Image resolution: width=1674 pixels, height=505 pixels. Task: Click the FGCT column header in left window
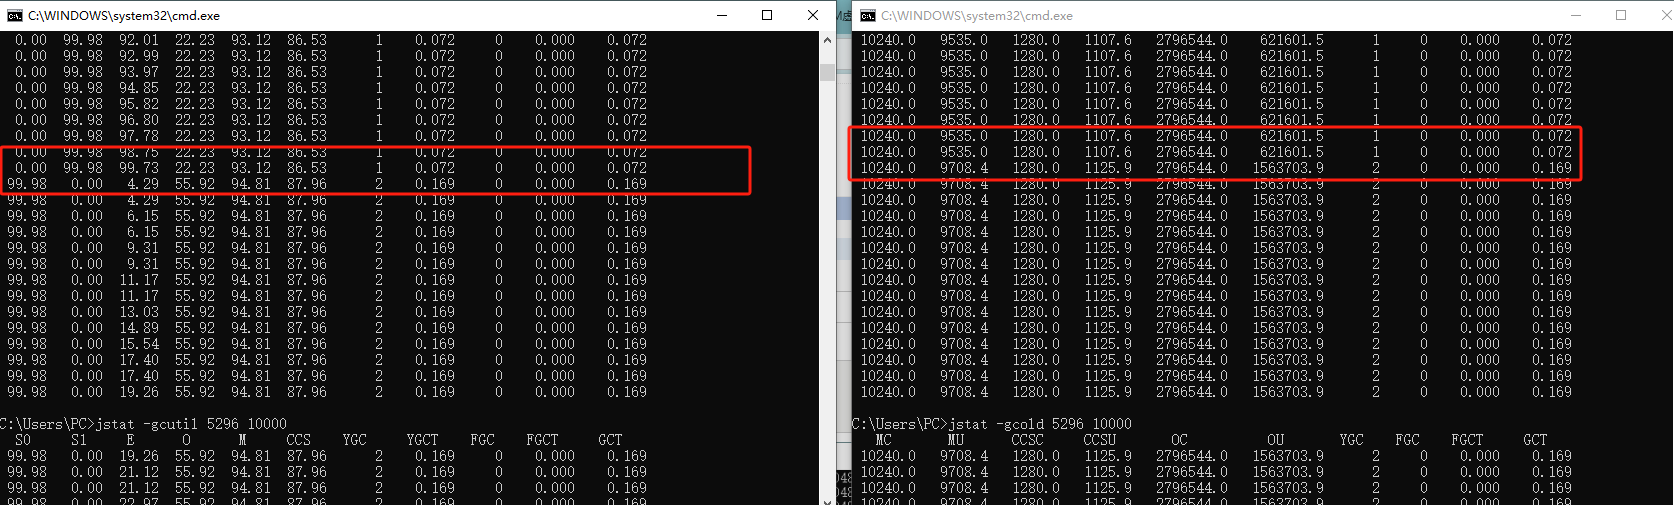pyautogui.click(x=542, y=440)
